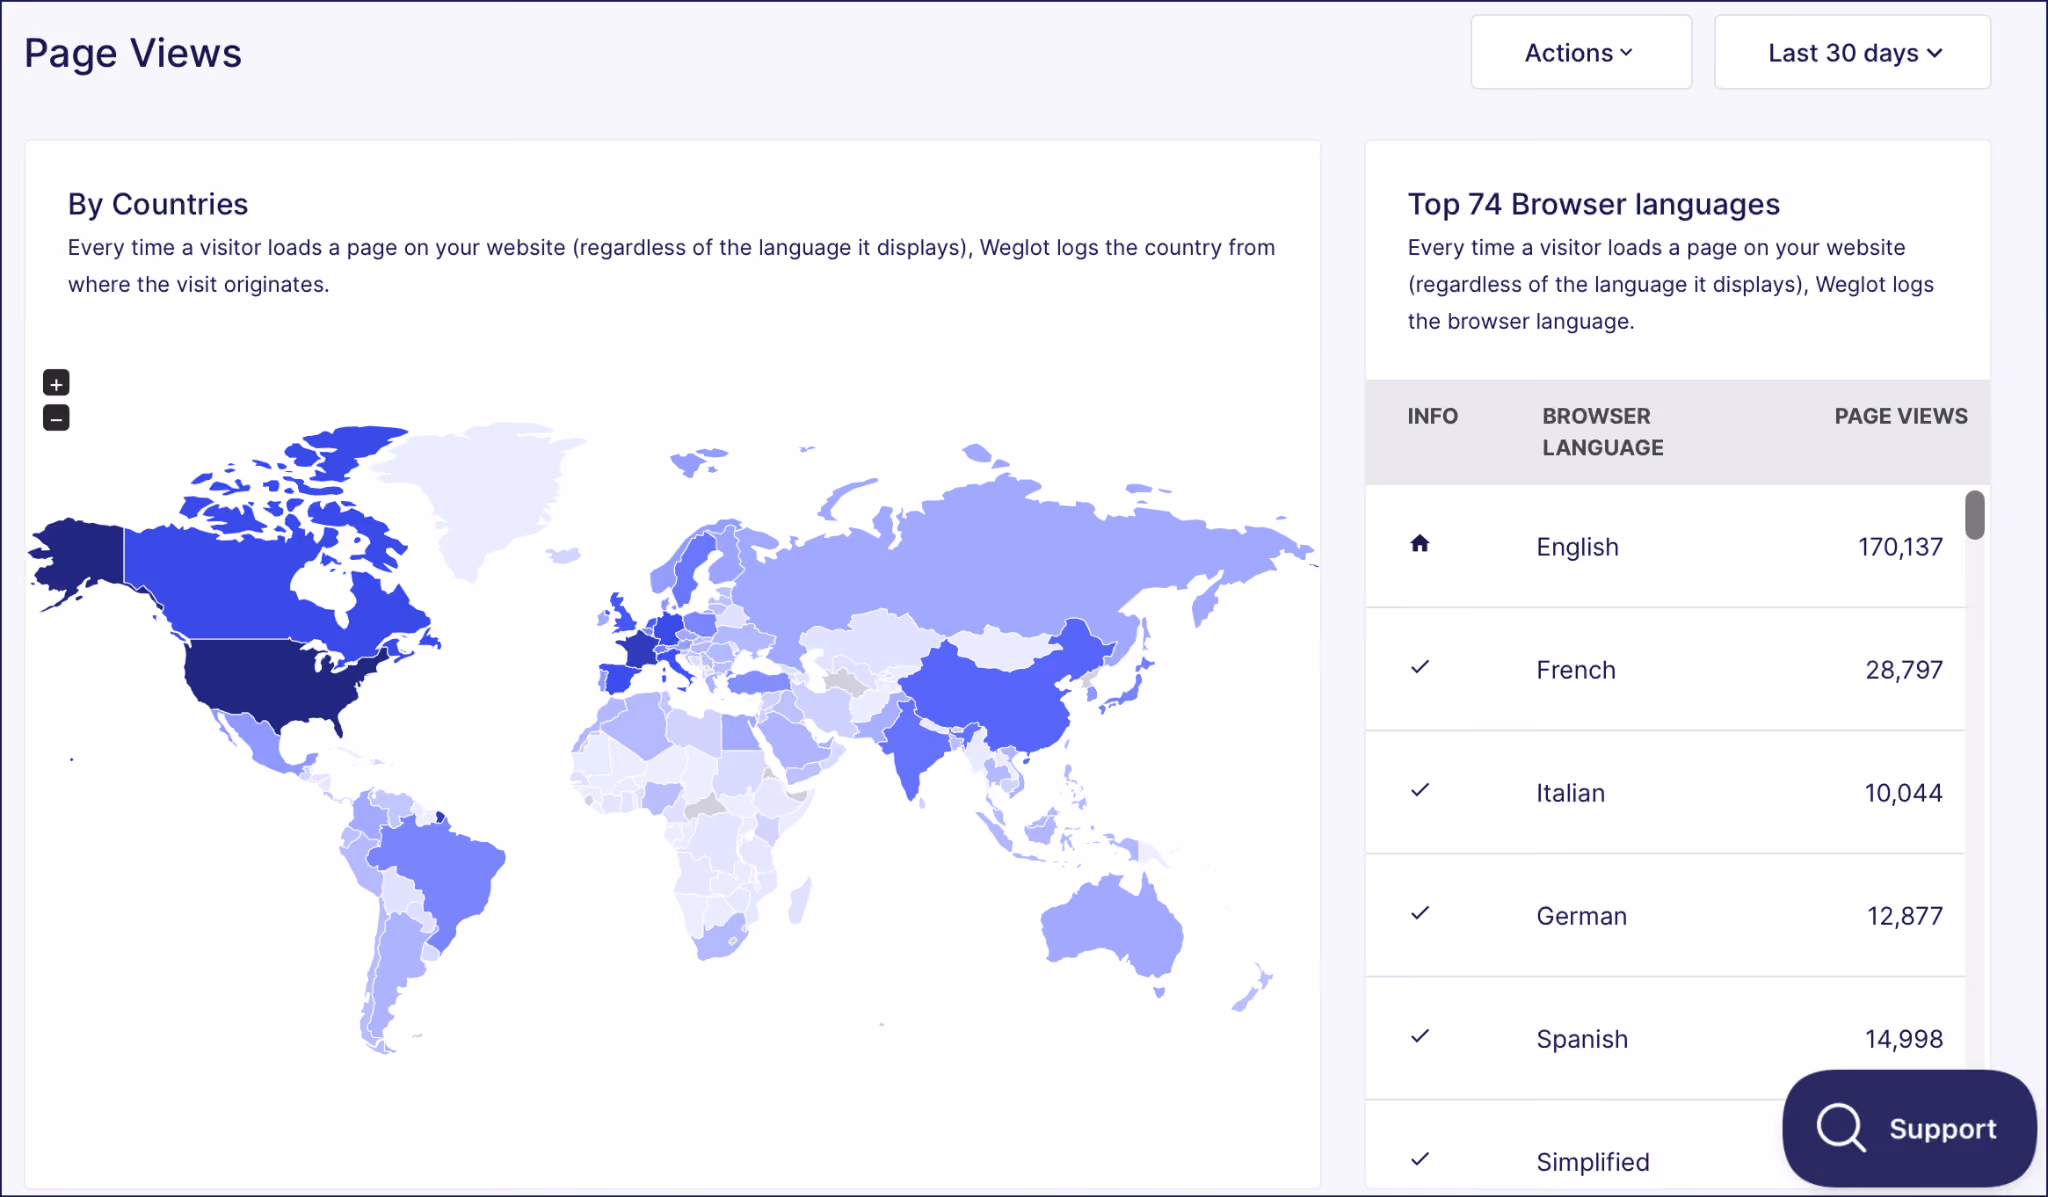Select the French language row label
Viewport: 2048px width, 1197px height.
(1576, 670)
